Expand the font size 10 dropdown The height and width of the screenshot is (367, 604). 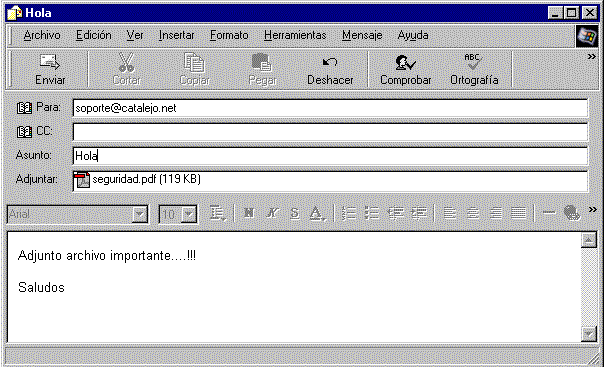(189, 214)
